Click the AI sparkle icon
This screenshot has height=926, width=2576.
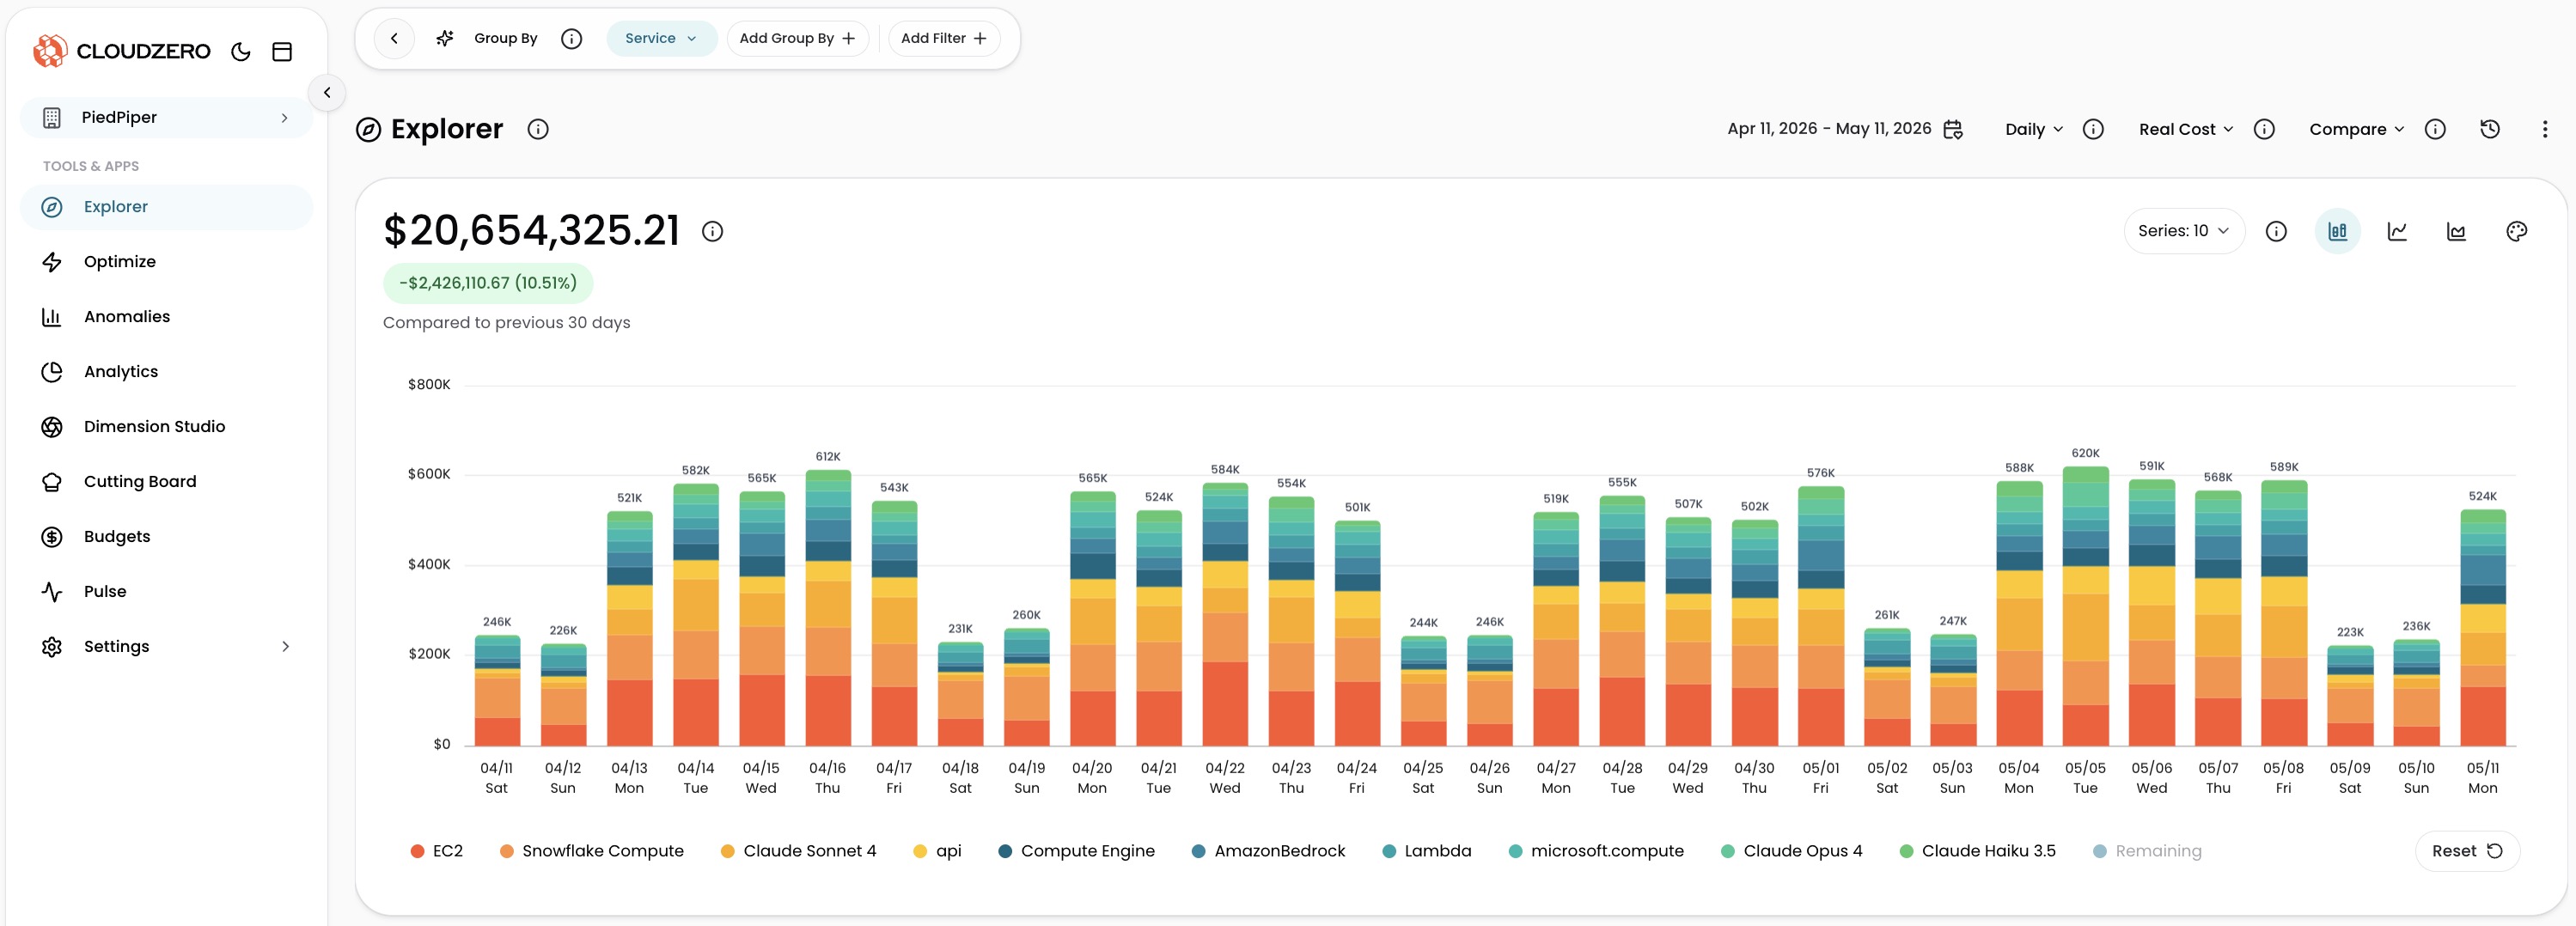click(445, 38)
